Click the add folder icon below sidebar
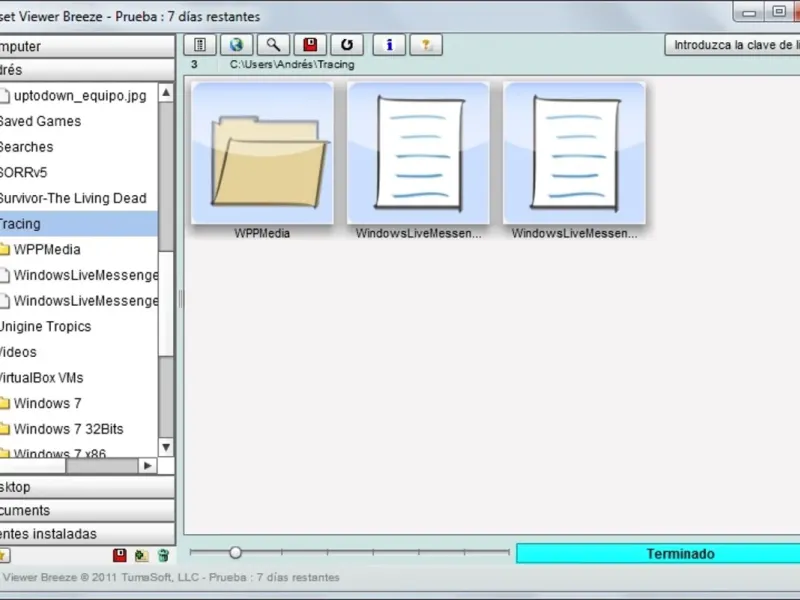The height and width of the screenshot is (600, 800). [x=141, y=555]
